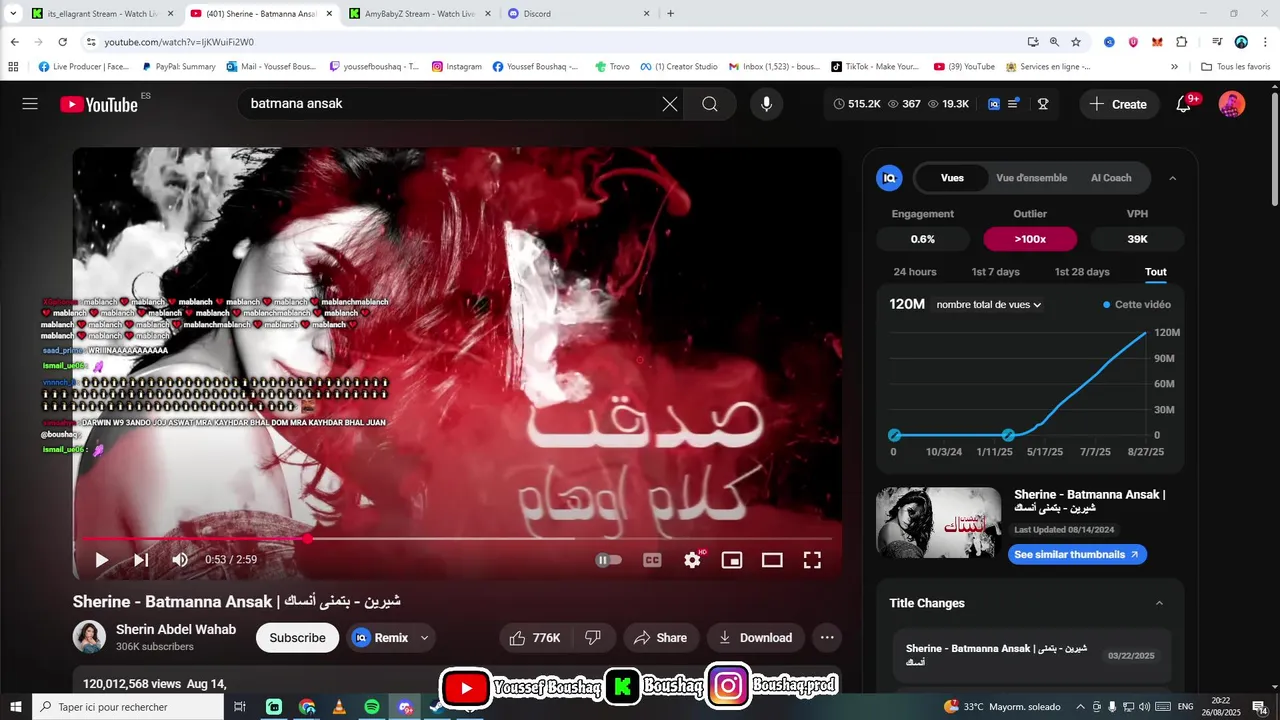Enter full screen mode

pyautogui.click(x=812, y=560)
